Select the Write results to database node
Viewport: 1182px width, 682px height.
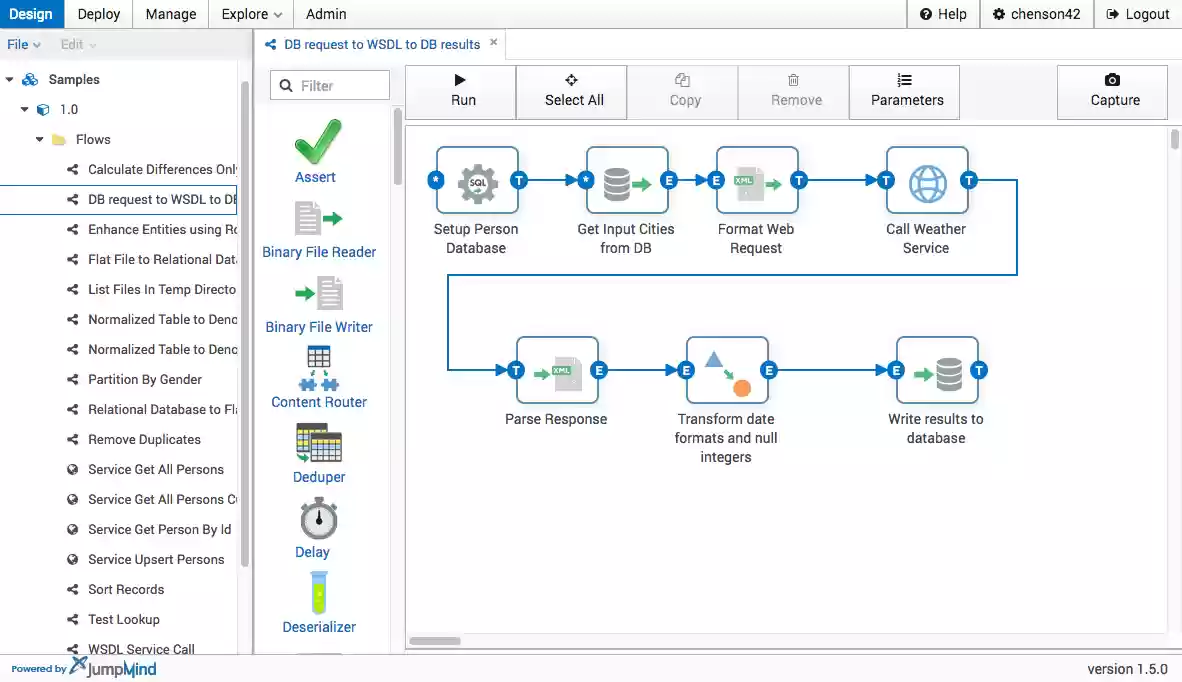point(936,370)
